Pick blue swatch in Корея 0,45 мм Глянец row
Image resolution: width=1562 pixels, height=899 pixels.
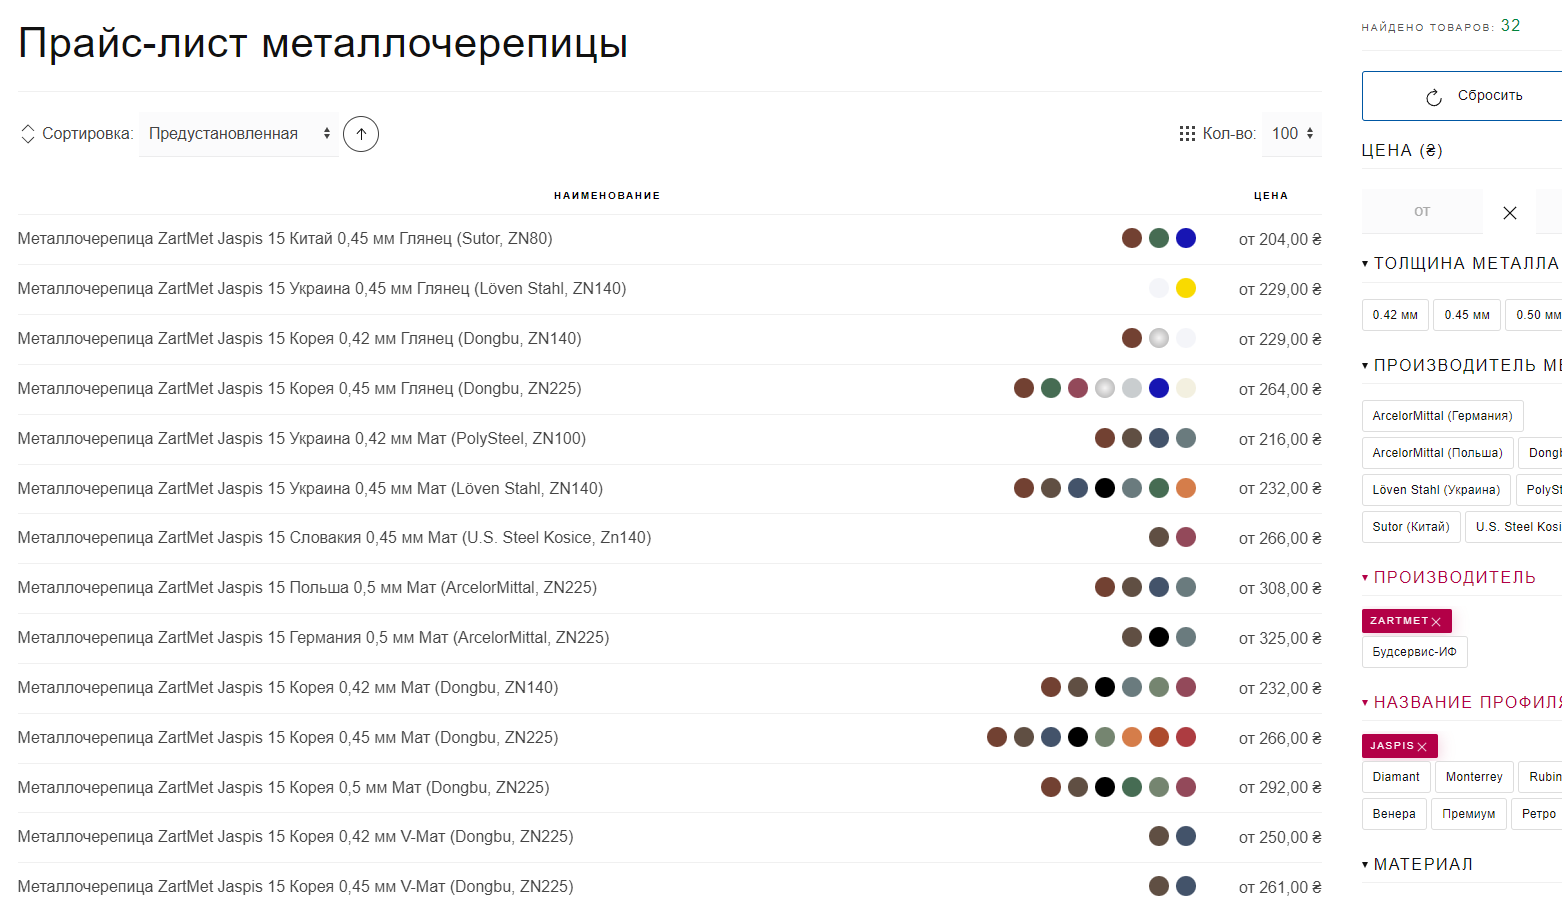1159,388
